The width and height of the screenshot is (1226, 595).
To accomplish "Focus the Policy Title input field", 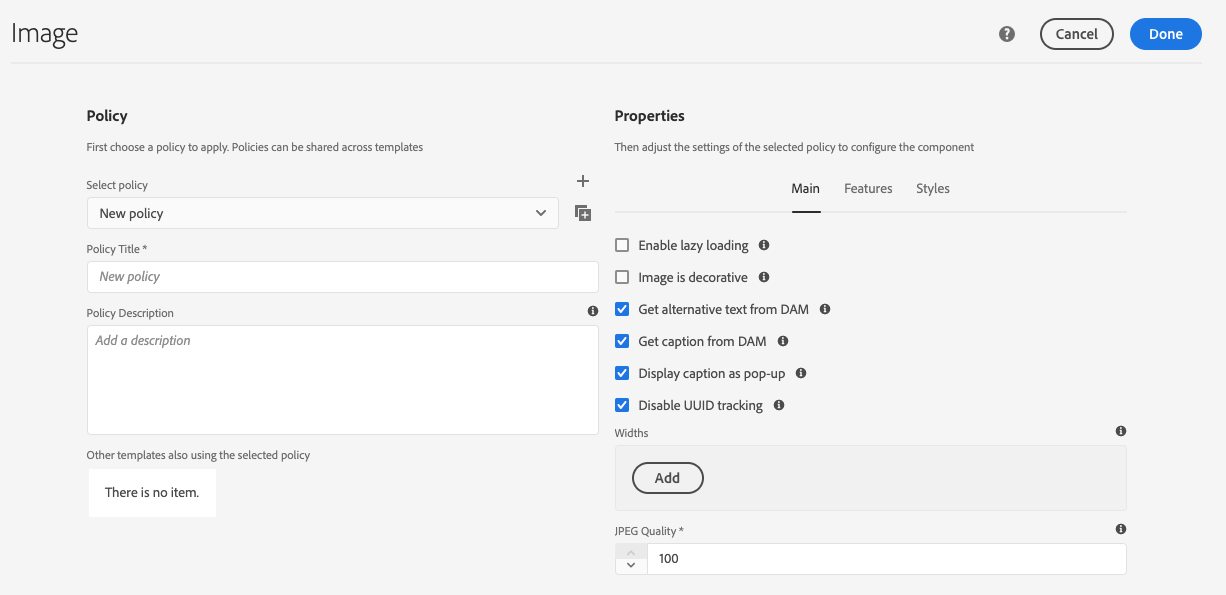I will (342, 277).
